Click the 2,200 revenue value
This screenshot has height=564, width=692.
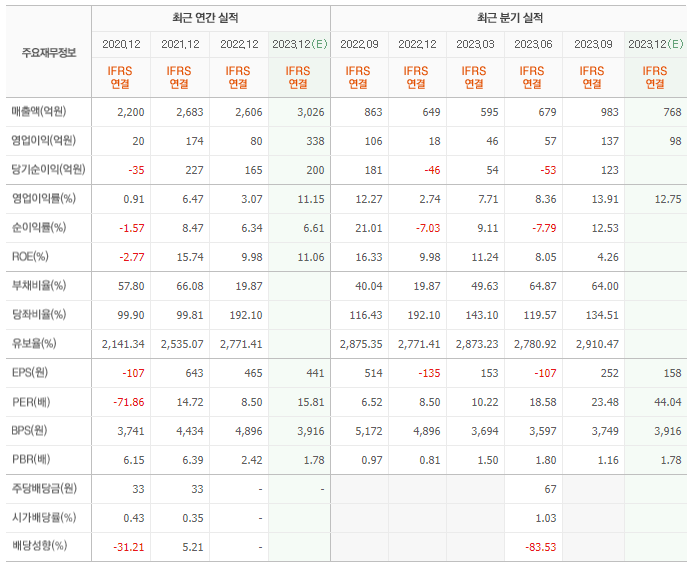(x=131, y=112)
